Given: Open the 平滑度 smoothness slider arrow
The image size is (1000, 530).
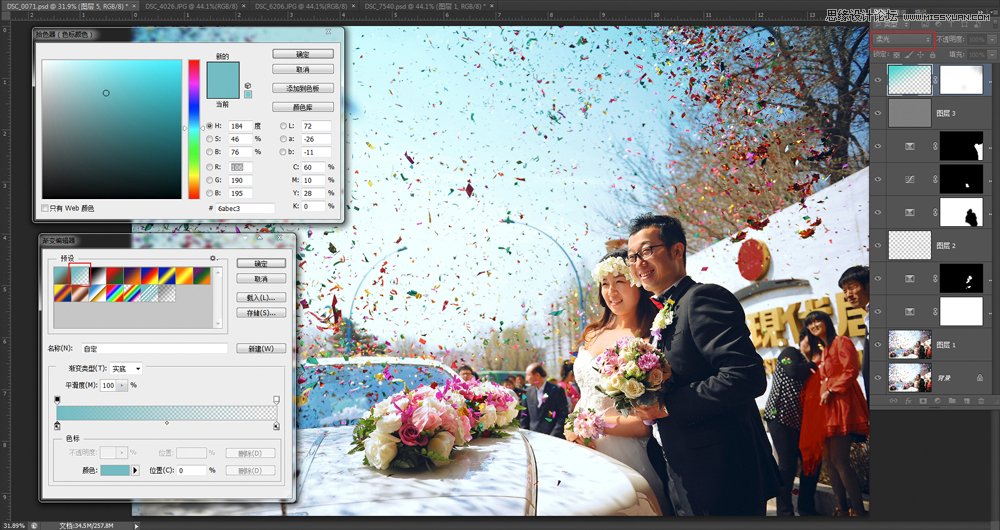Looking at the screenshot, I should tap(122, 385).
